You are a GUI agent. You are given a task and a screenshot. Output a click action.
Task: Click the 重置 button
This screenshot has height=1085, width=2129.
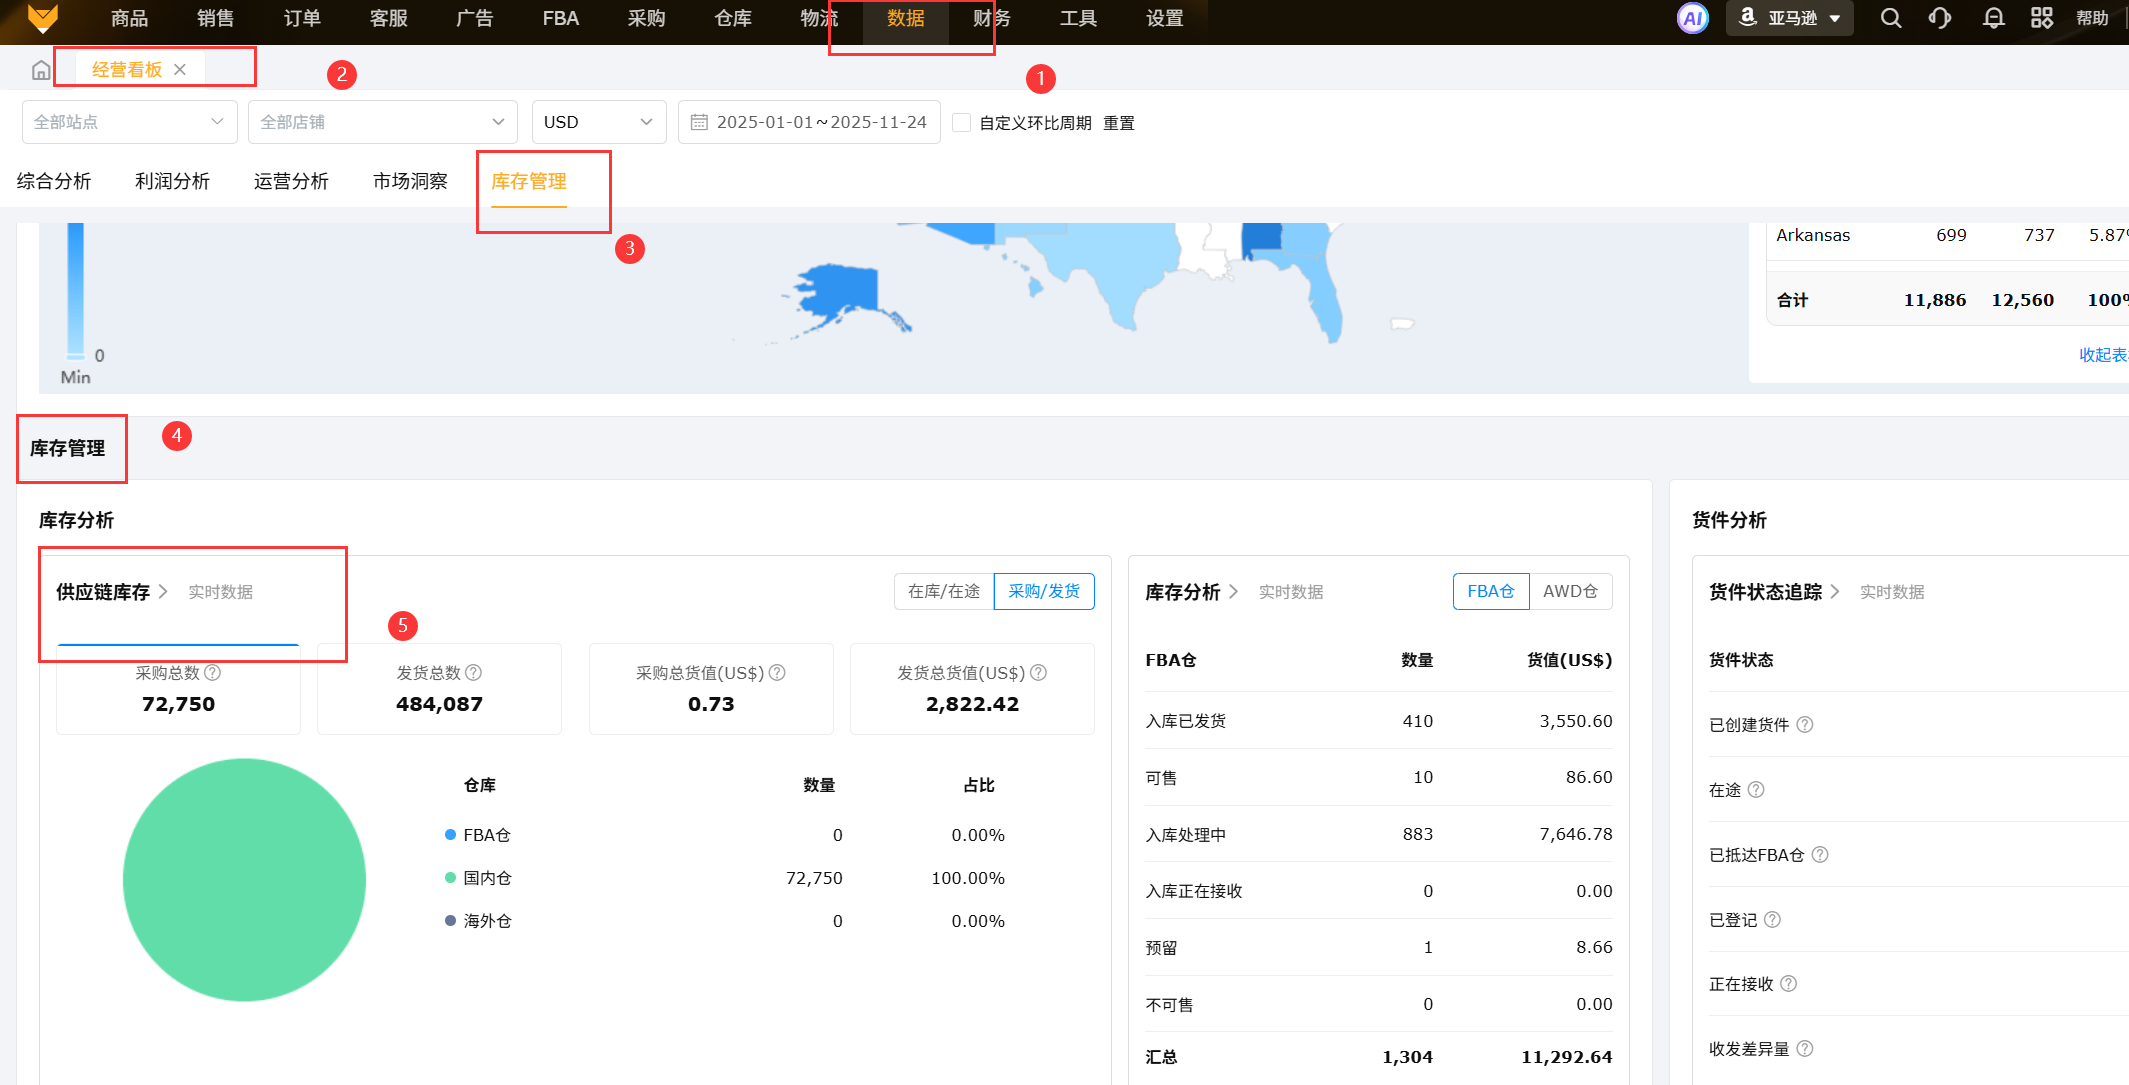point(1118,123)
